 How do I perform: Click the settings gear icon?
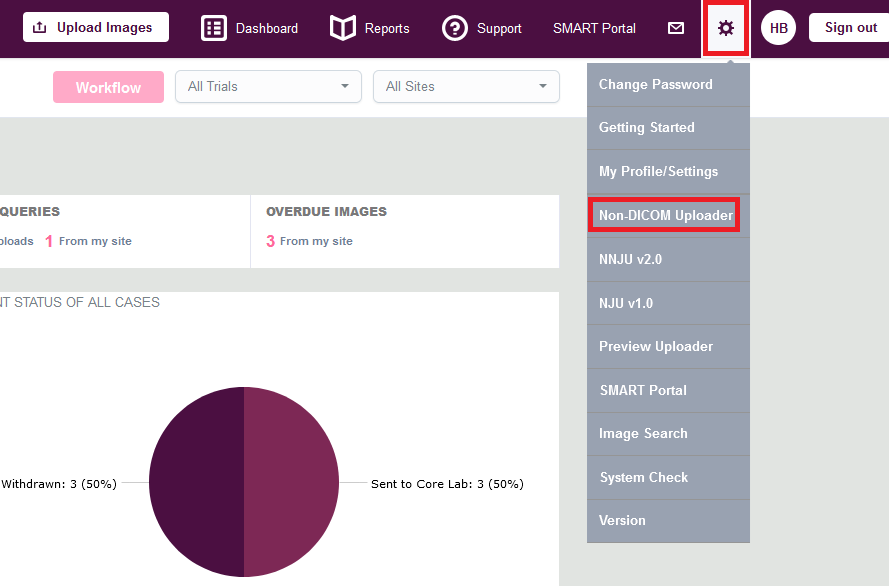(726, 28)
